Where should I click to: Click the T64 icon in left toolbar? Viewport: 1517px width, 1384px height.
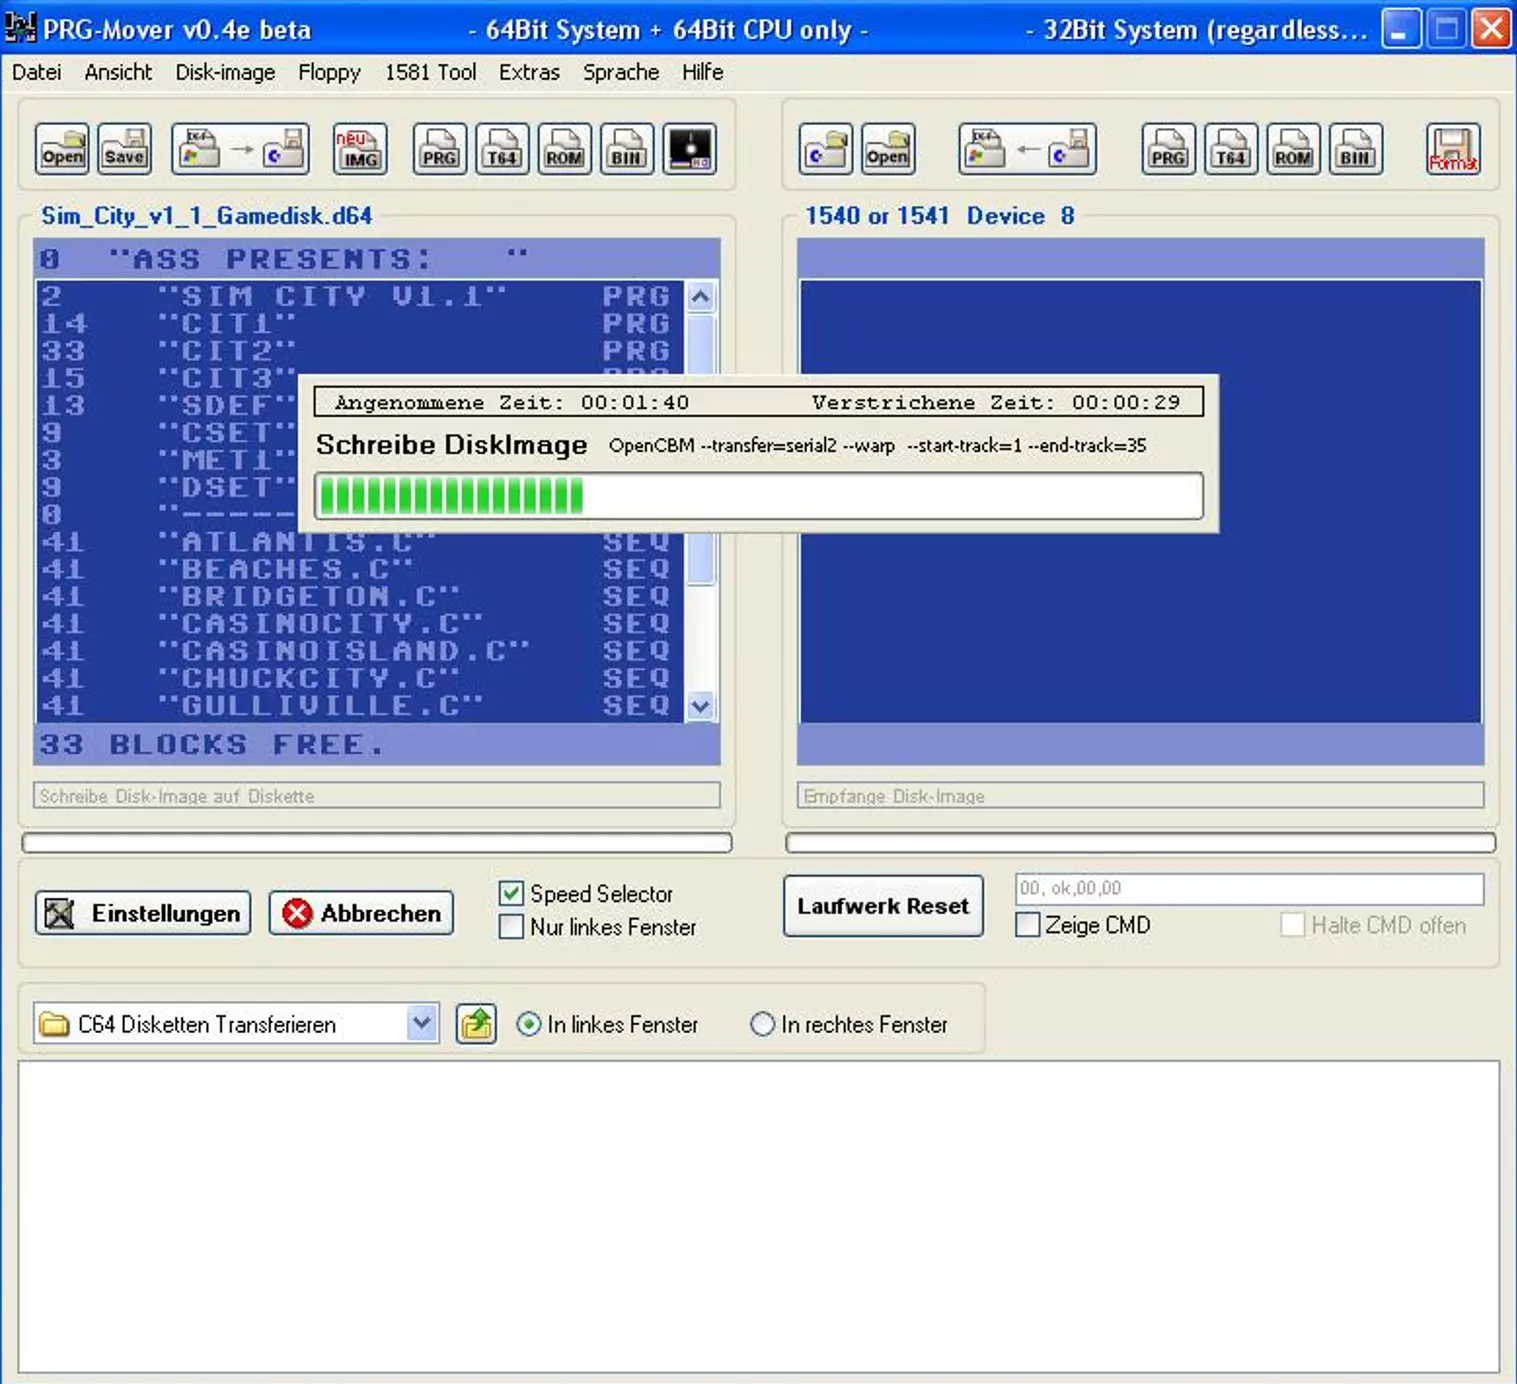tap(502, 150)
